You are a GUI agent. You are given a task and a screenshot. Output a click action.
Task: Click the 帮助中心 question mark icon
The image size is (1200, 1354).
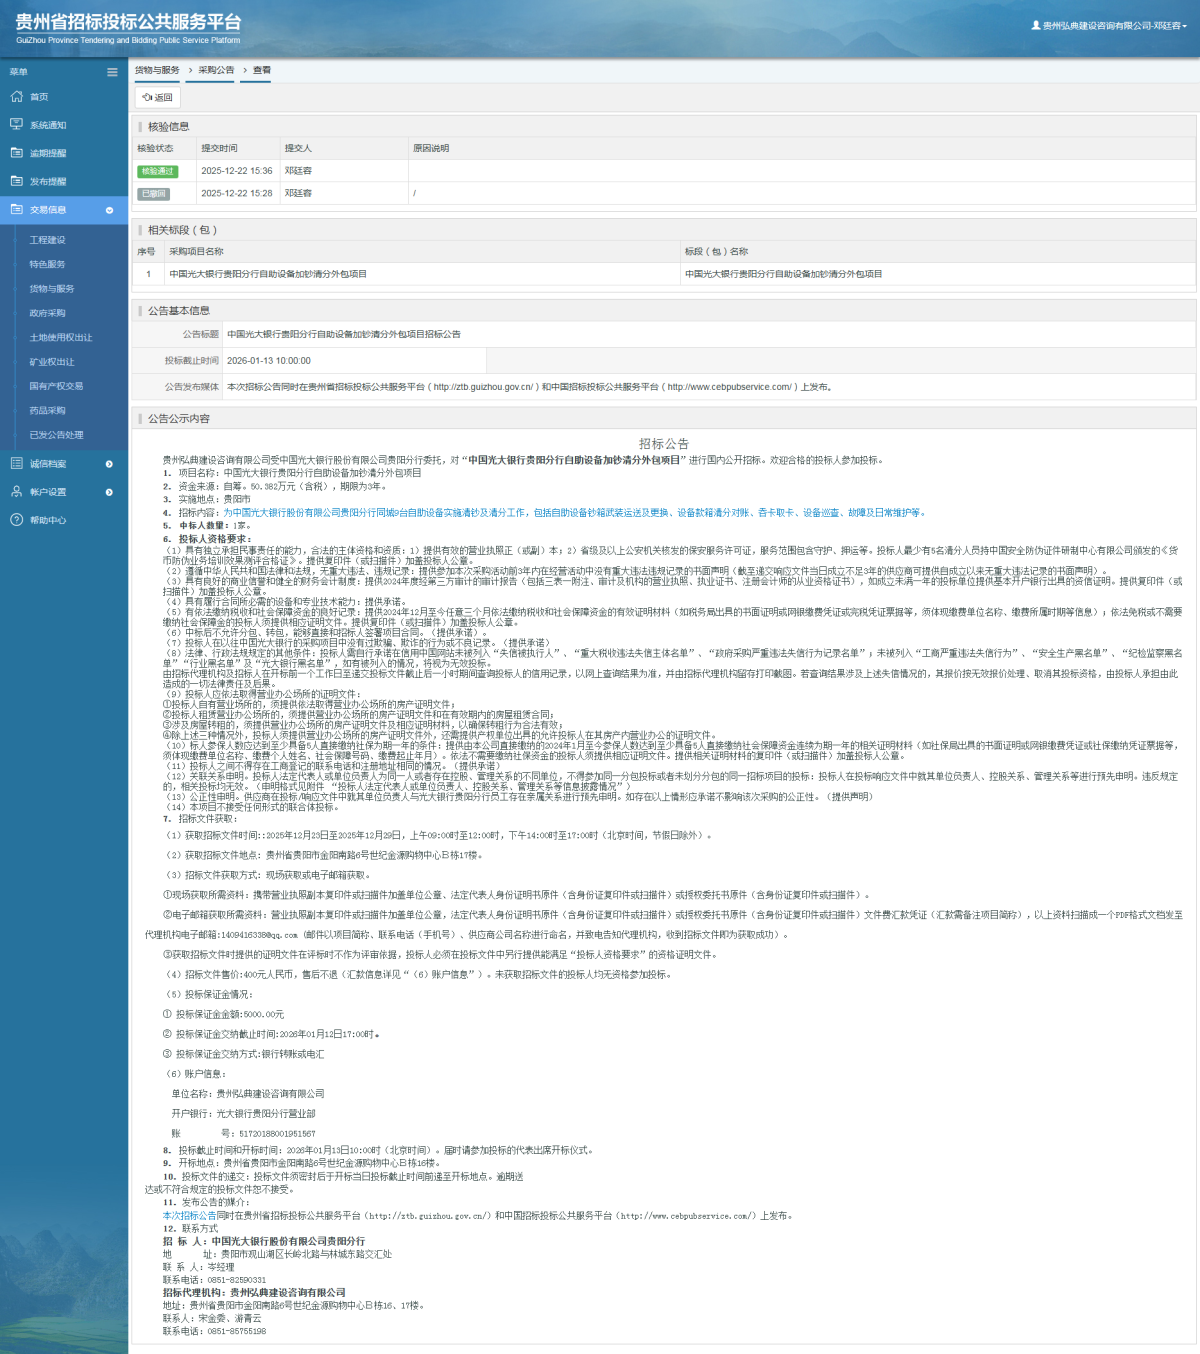pyautogui.click(x=16, y=520)
